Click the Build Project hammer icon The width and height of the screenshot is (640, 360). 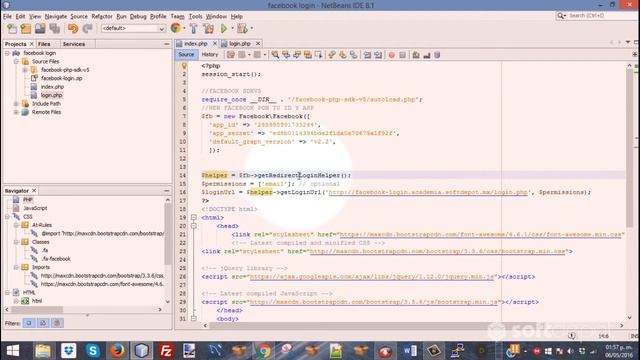(193, 29)
